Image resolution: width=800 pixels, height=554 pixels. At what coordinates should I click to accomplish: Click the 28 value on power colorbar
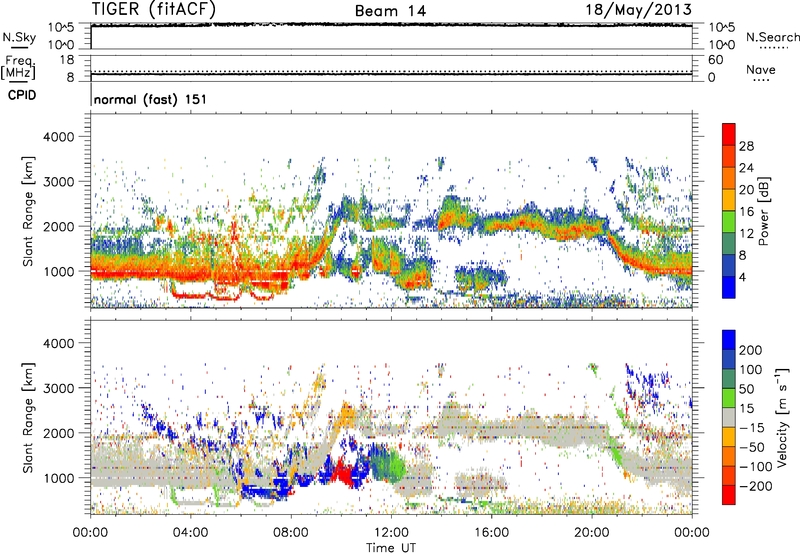[x=746, y=146]
